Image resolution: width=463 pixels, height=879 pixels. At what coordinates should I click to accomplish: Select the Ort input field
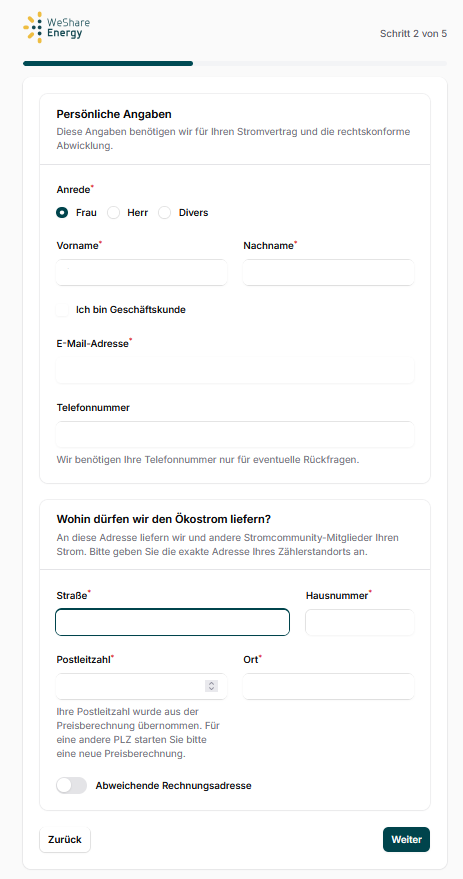[328, 686]
